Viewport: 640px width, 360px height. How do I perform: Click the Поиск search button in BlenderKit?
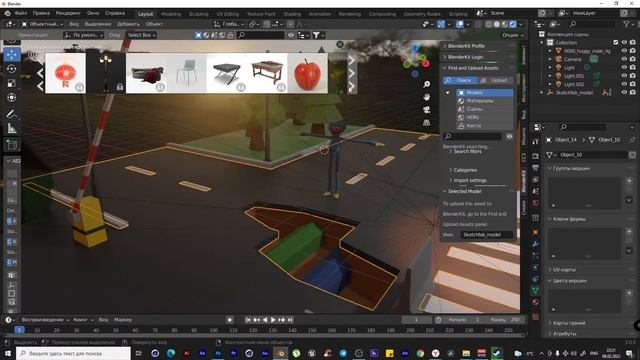click(460, 80)
